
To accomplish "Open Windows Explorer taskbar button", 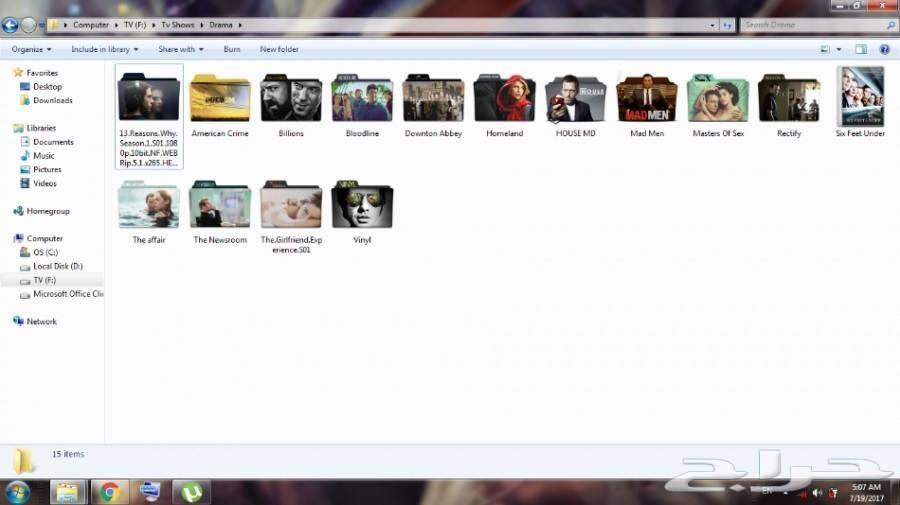I will [x=68, y=492].
